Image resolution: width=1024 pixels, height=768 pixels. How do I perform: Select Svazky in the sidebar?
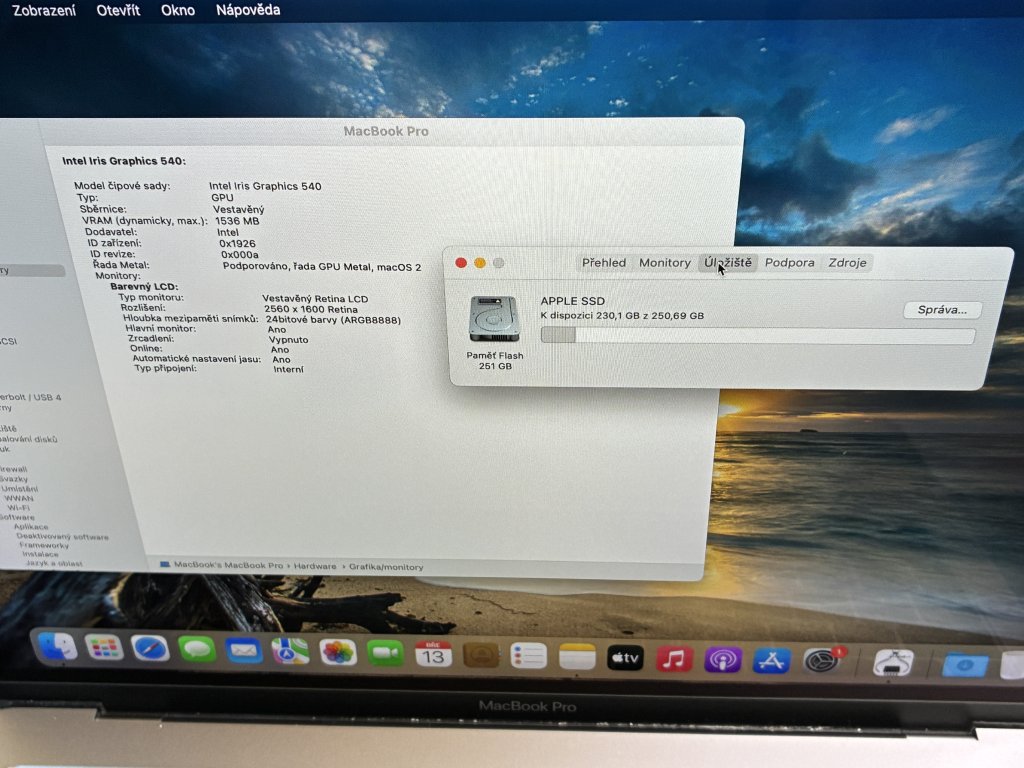[x=14, y=479]
